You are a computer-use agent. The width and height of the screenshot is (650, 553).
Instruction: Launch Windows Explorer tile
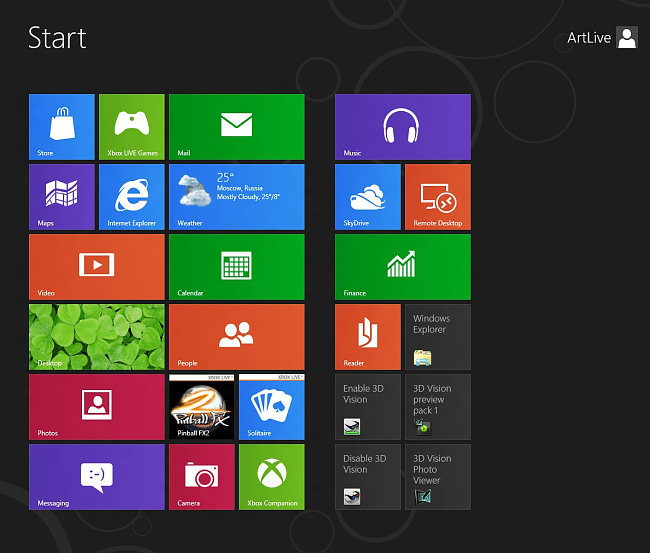pyautogui.click(x=438, y=337)
